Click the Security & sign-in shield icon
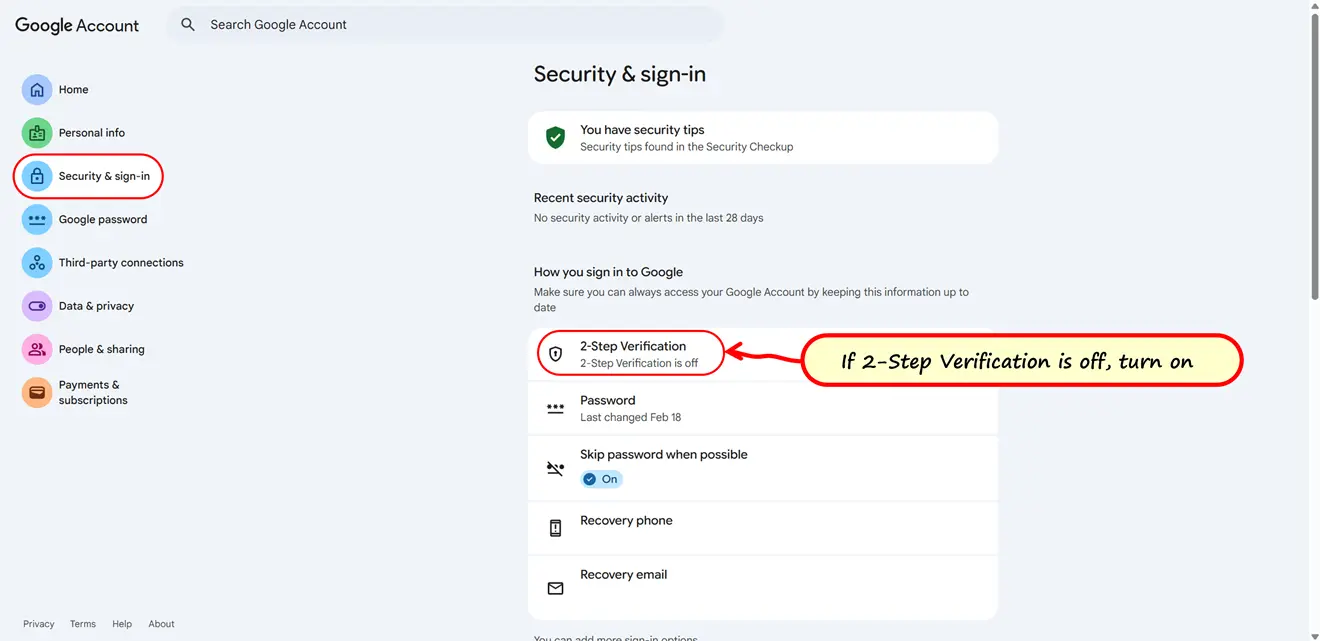 tap(37, 175)
